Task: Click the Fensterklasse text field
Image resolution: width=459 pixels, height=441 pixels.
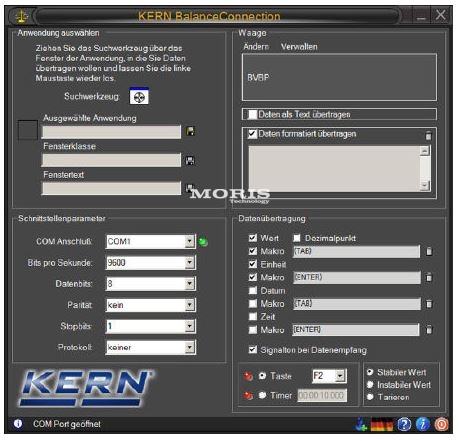Action: (x=111, y=160)
